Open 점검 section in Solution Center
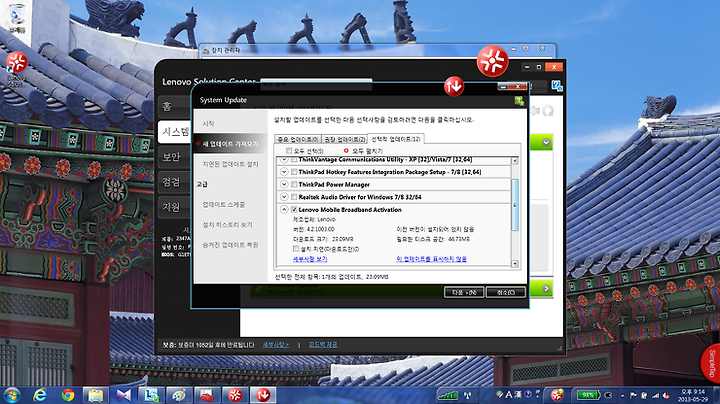Image resolution: width=720 pixels, height=404 pixels. (x=174, y=182)
